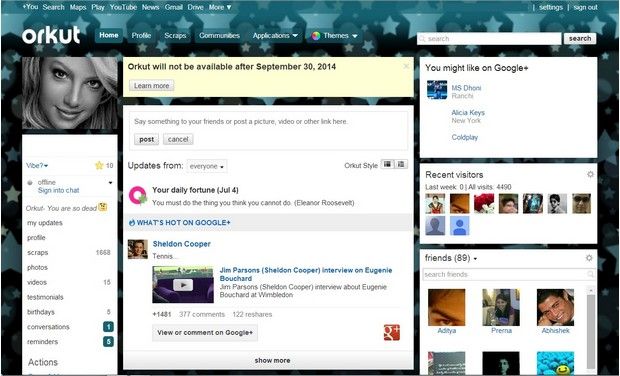Open scraps in the left sidebar

(38, 252)
